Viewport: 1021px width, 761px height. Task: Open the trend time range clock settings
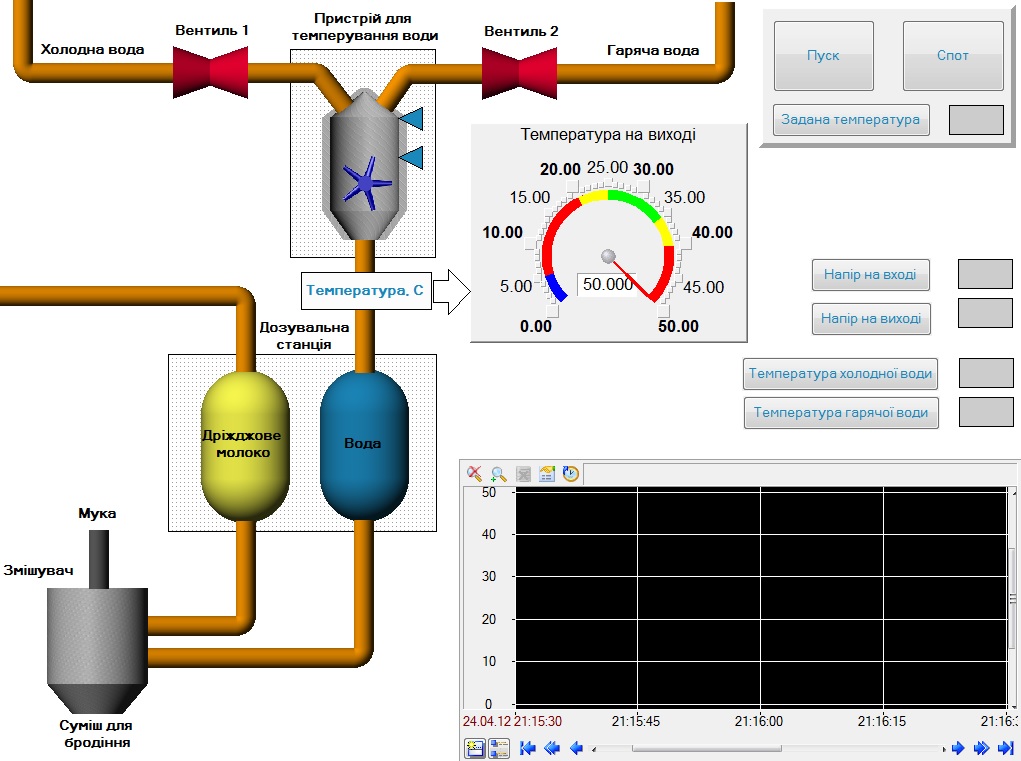tap(570, 474)
